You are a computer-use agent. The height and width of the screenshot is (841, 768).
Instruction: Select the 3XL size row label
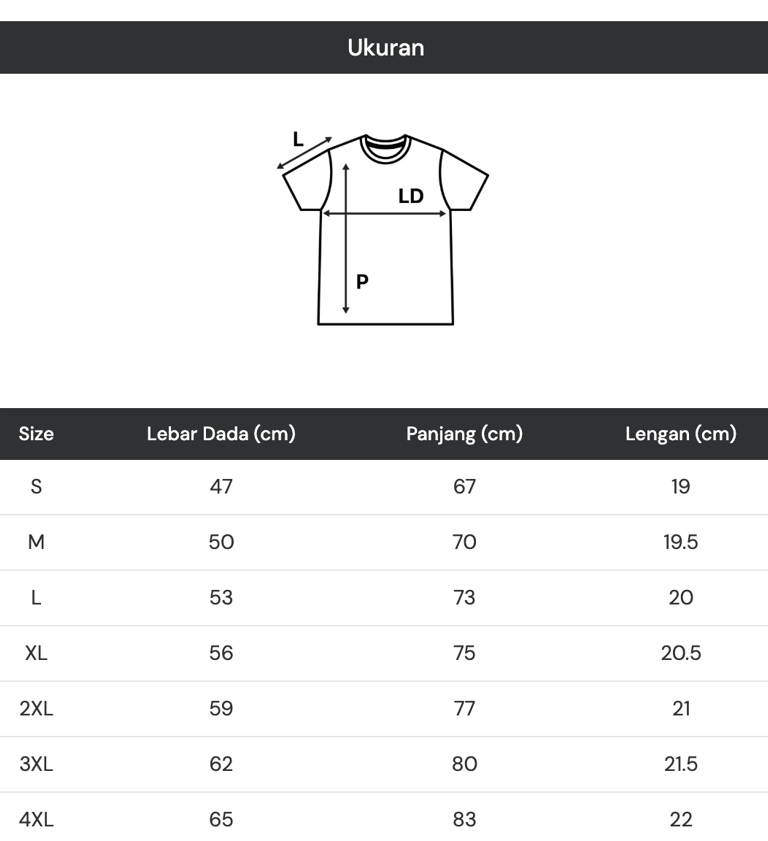[36, 764]
